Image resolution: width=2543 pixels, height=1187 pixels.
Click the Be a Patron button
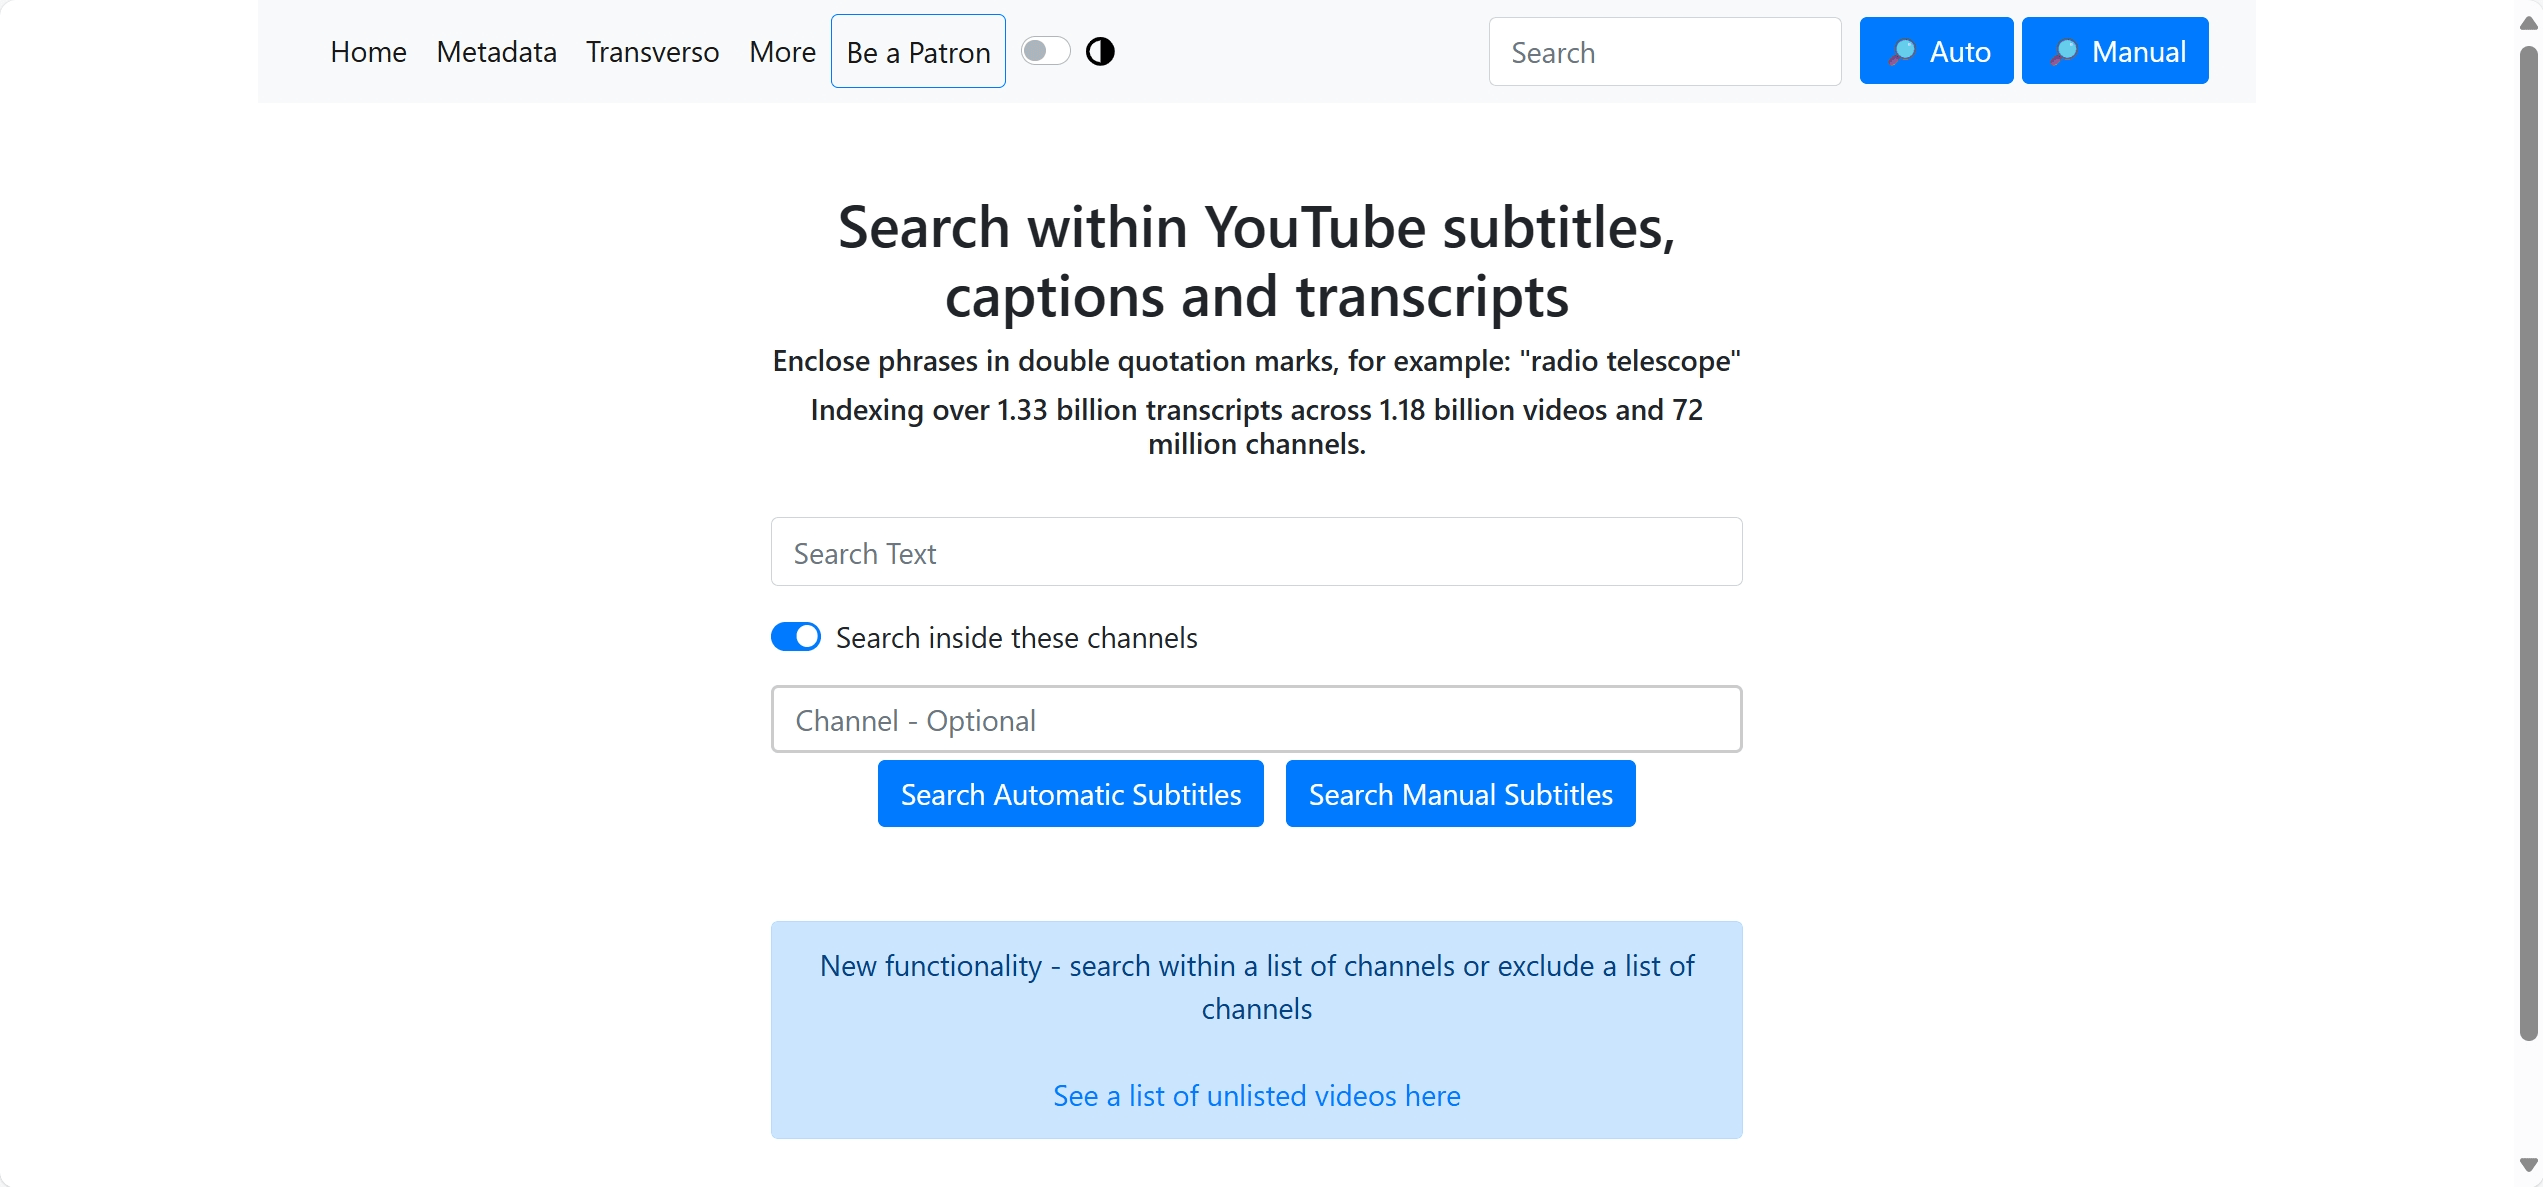pos(918,51)
